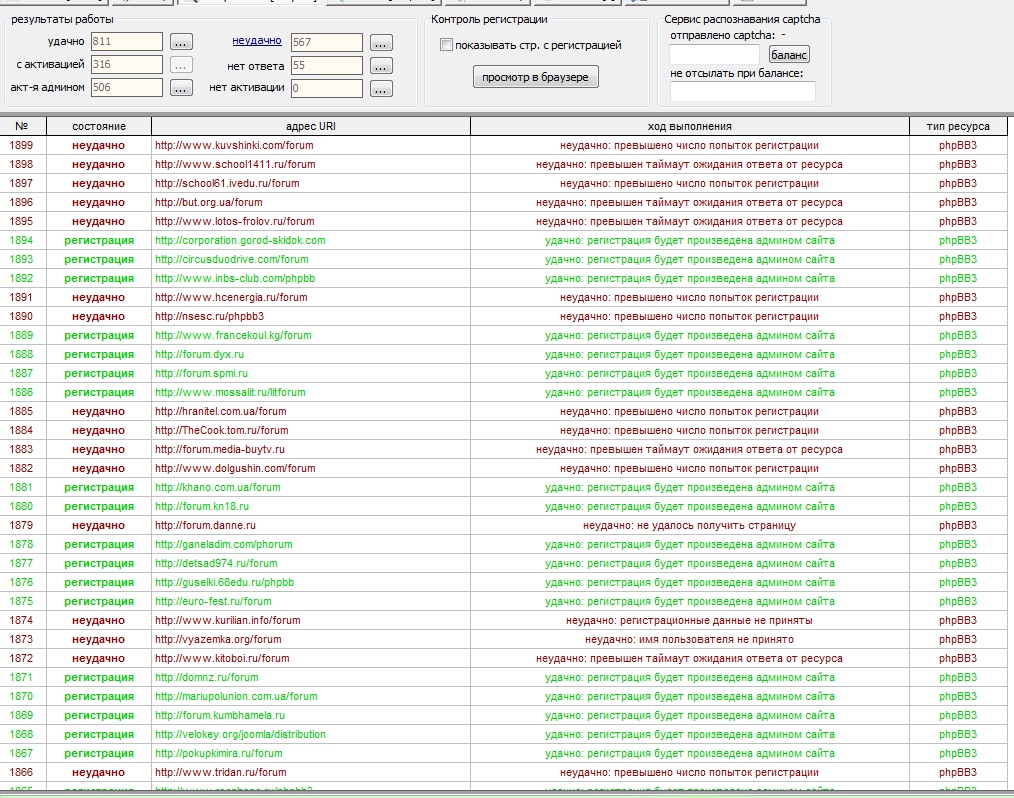Select row with http://www.kitoboi.ru/forum
This screenshot has width=1014, height=798.
coord(504,658)
